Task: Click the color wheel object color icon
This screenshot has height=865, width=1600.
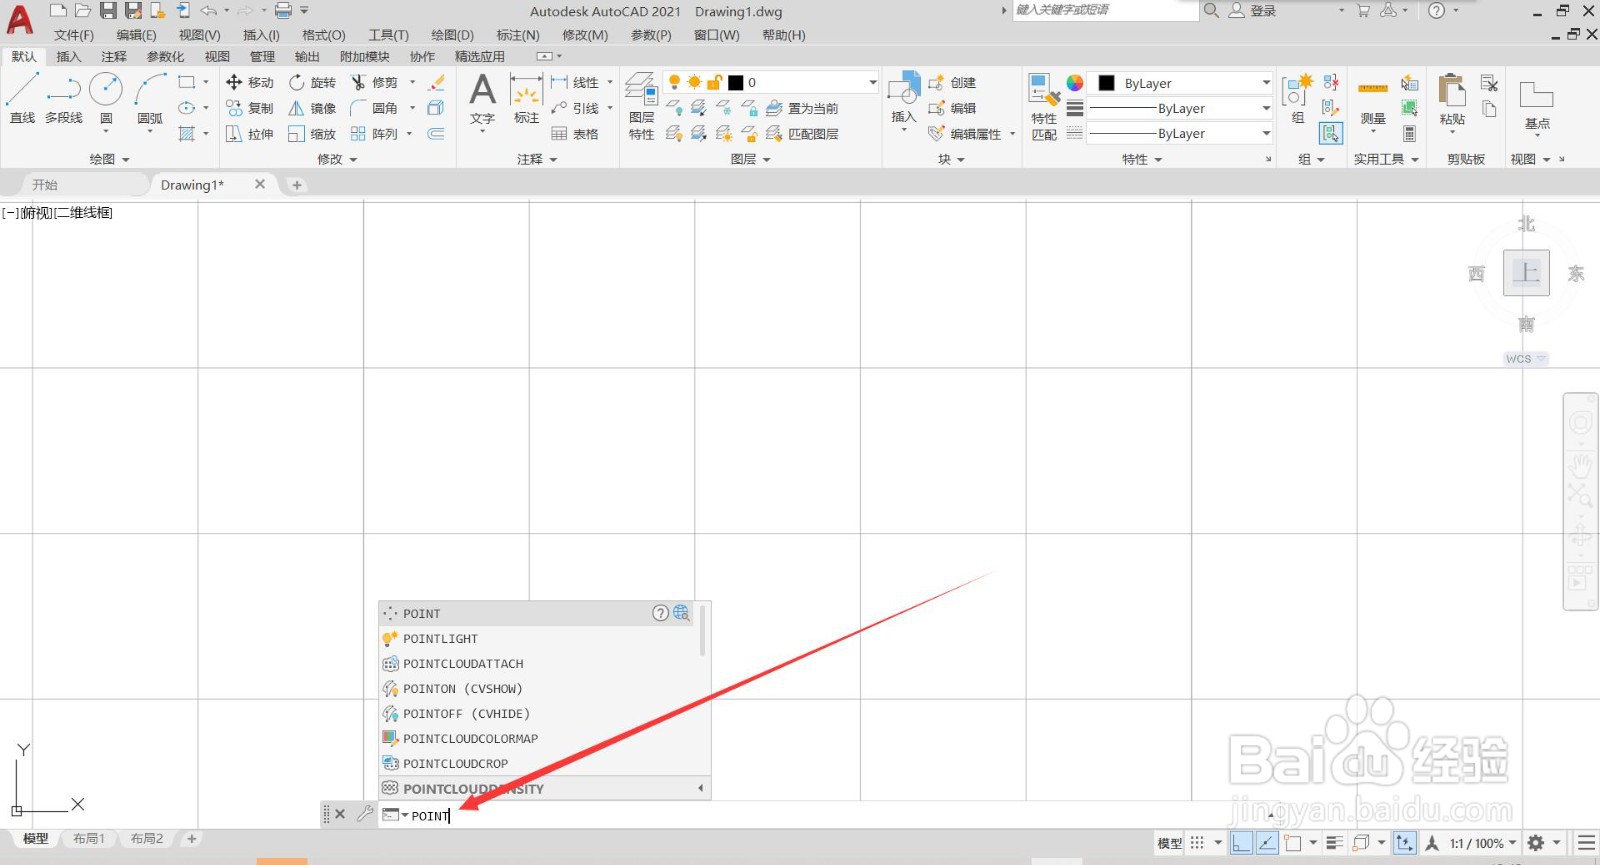Action: pyautogui.click(x=1075, y=82)
